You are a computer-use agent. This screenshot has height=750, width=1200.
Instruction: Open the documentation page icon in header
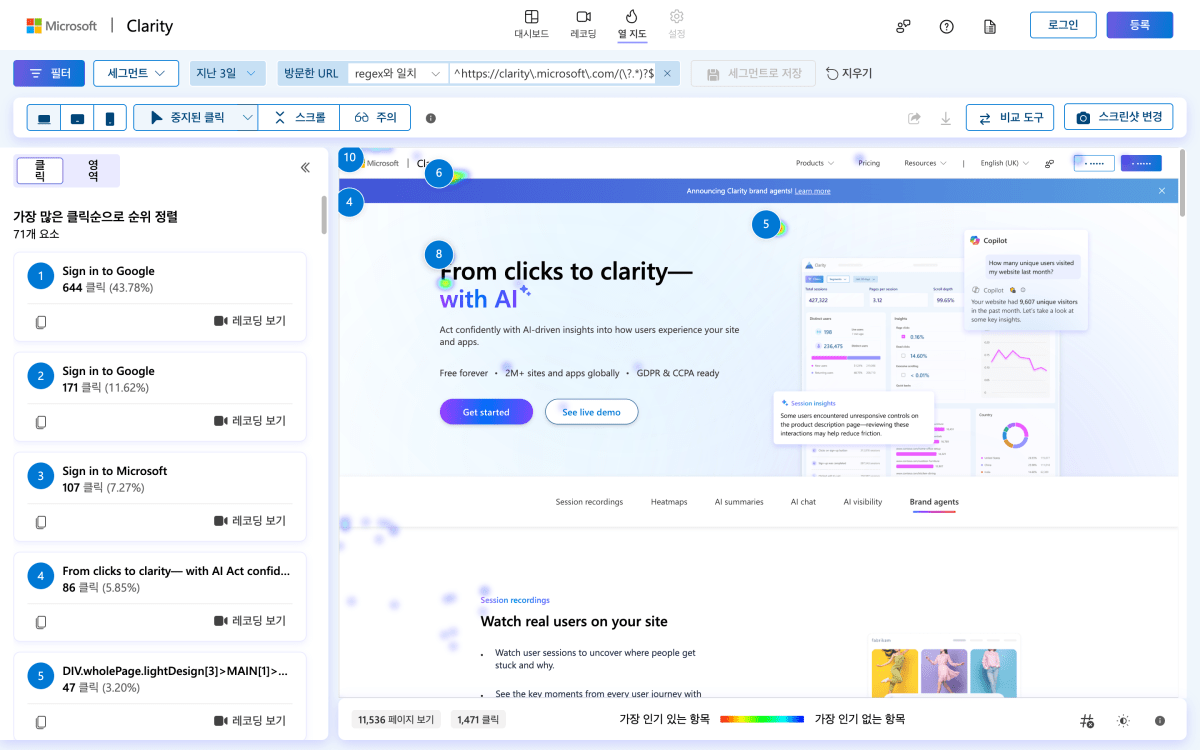tap(989, 26)
